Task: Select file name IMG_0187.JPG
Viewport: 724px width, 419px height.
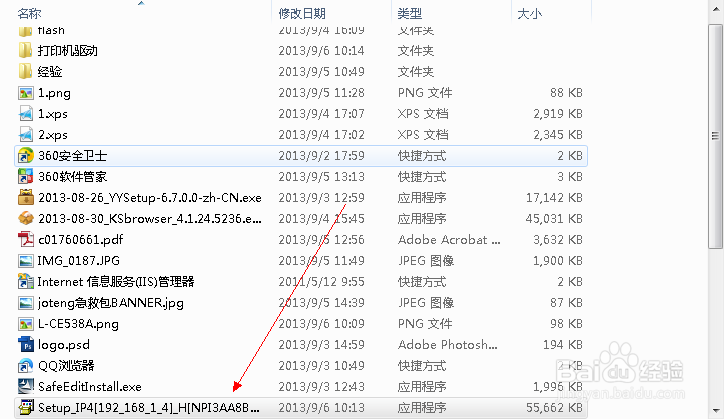Action: [78, 261]
